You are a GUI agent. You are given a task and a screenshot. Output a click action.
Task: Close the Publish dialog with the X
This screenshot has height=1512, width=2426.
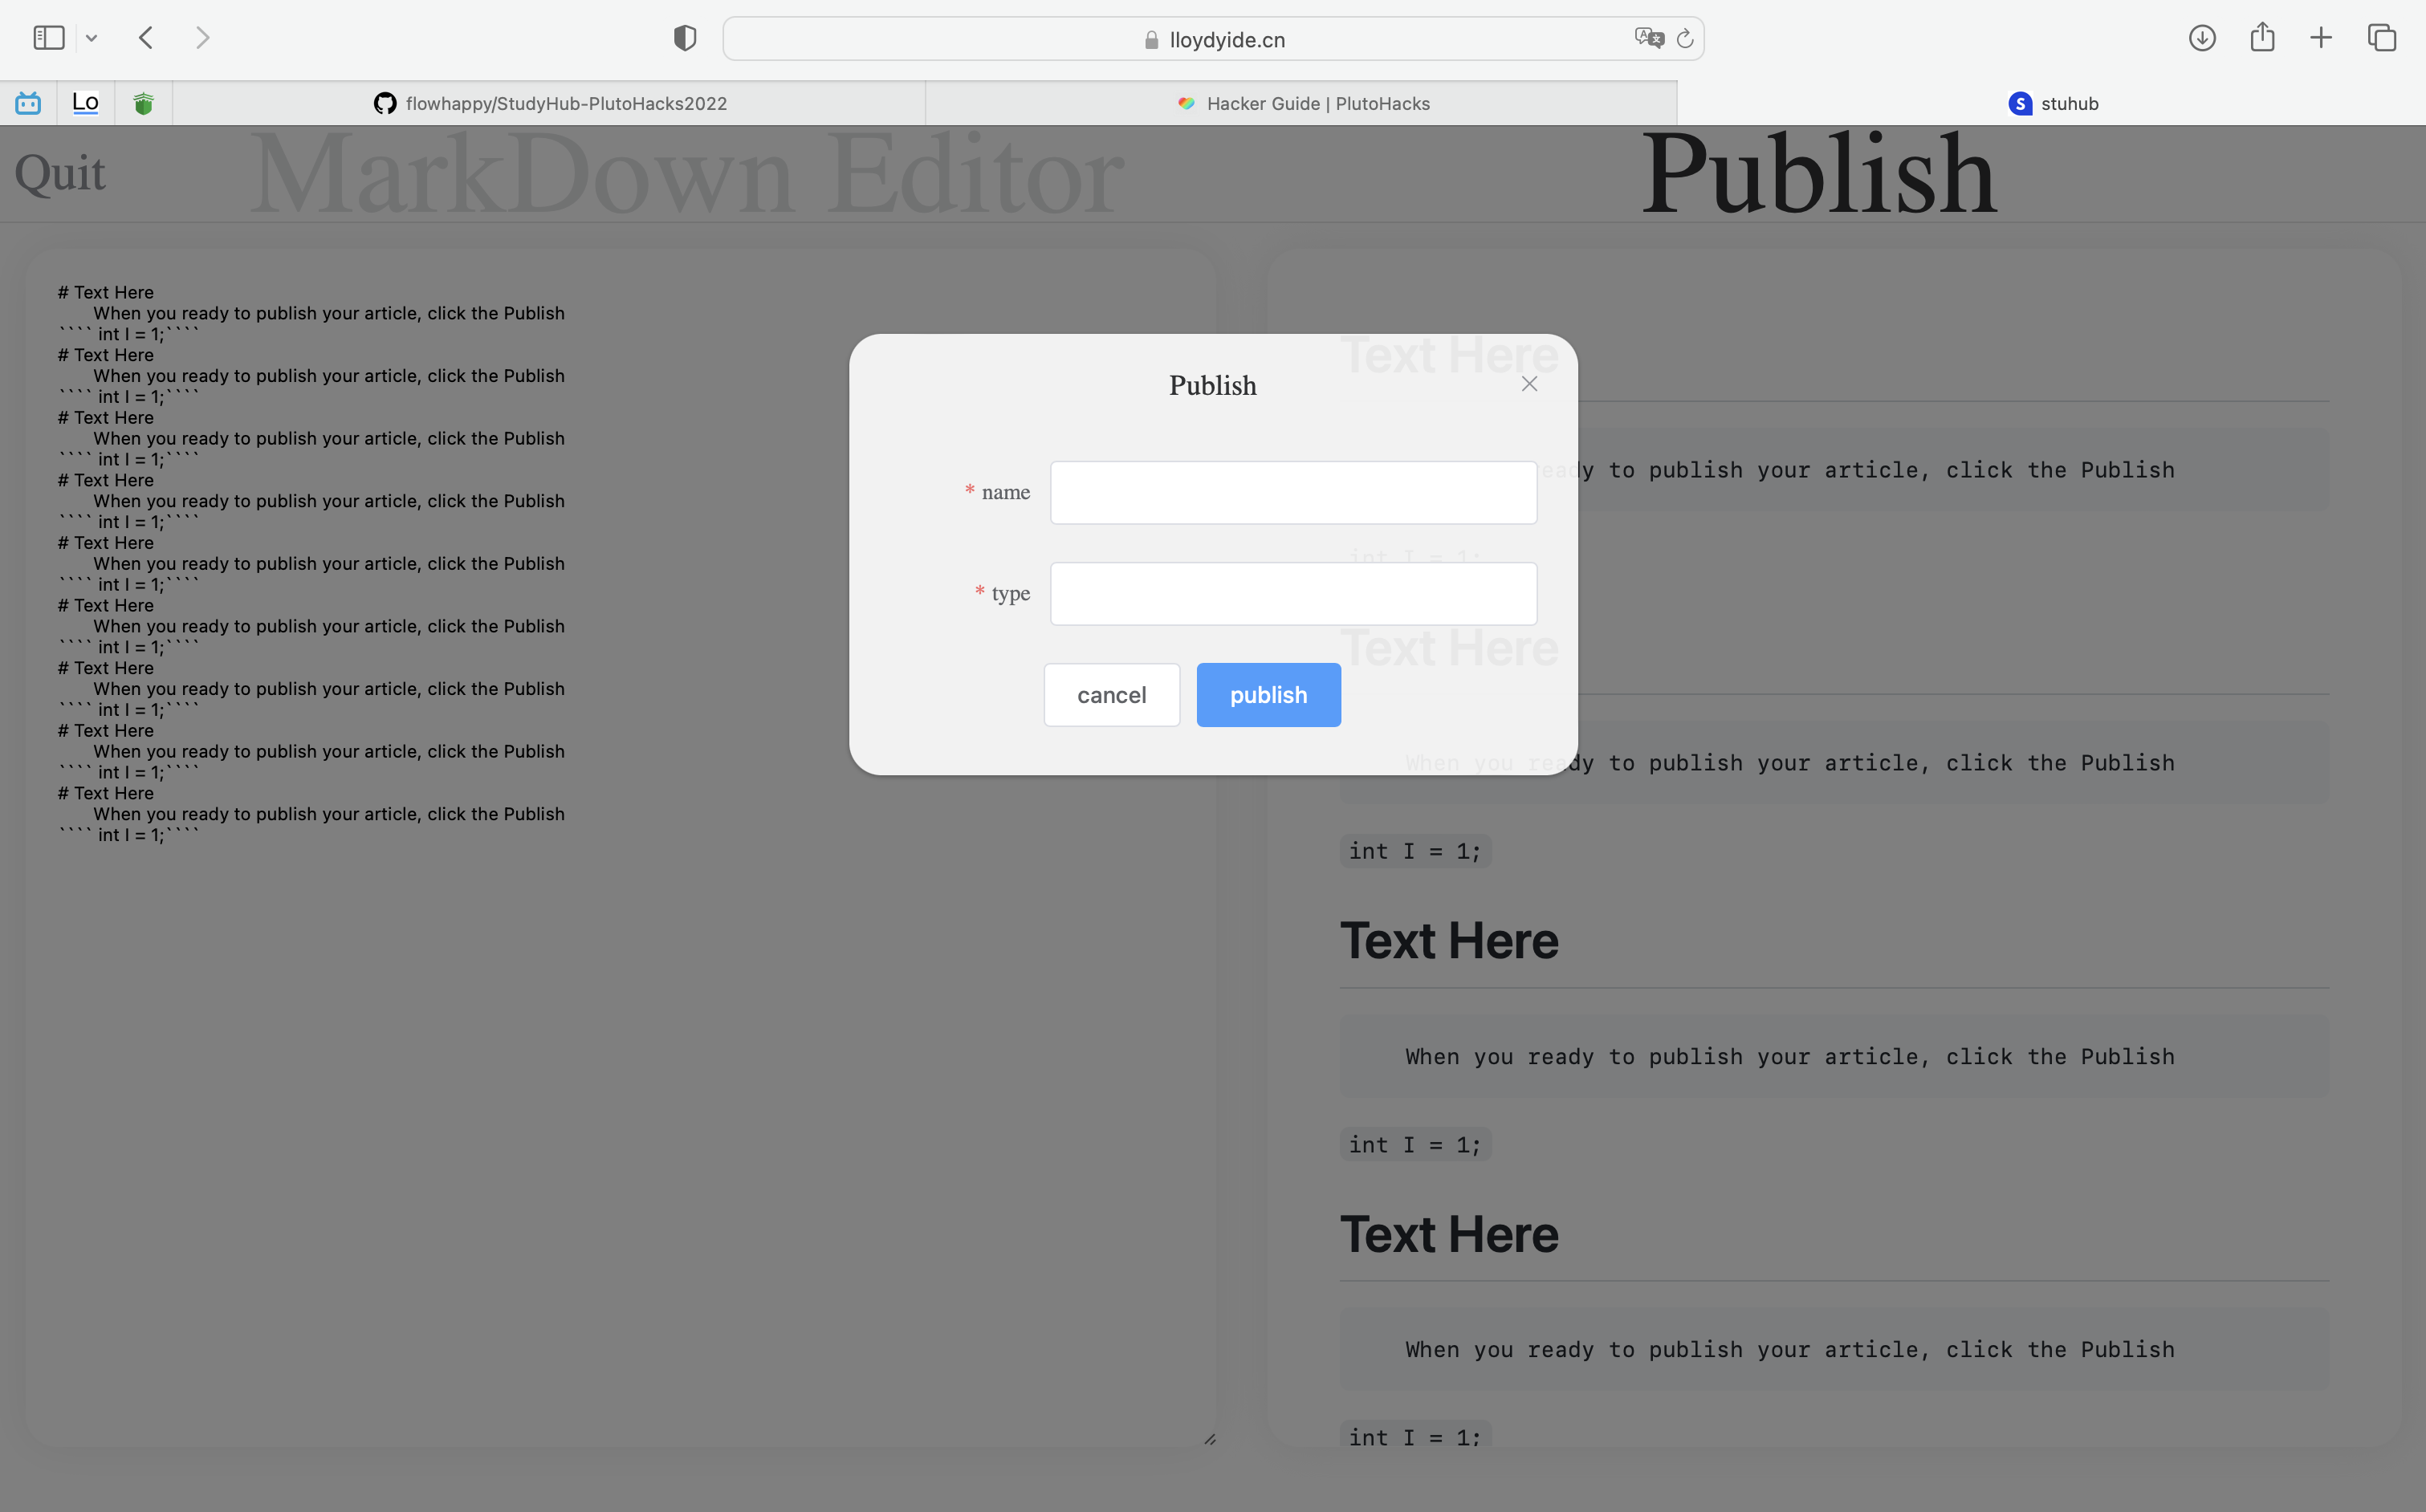tap(1529, 384)
